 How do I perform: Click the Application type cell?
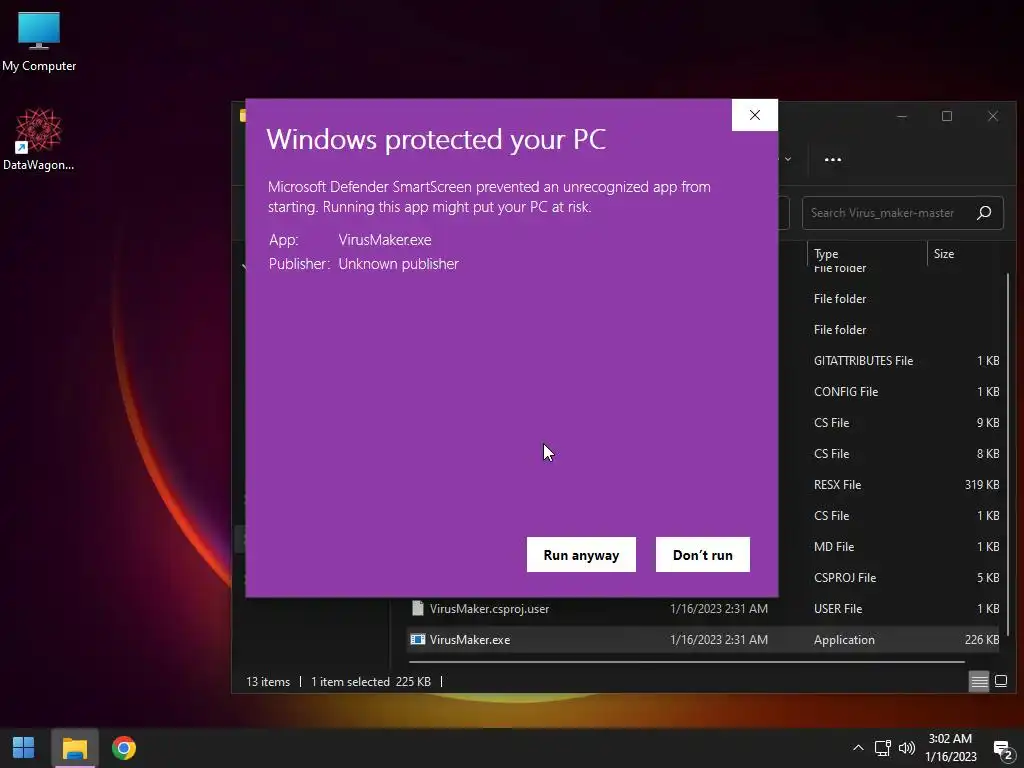[844, 640]
